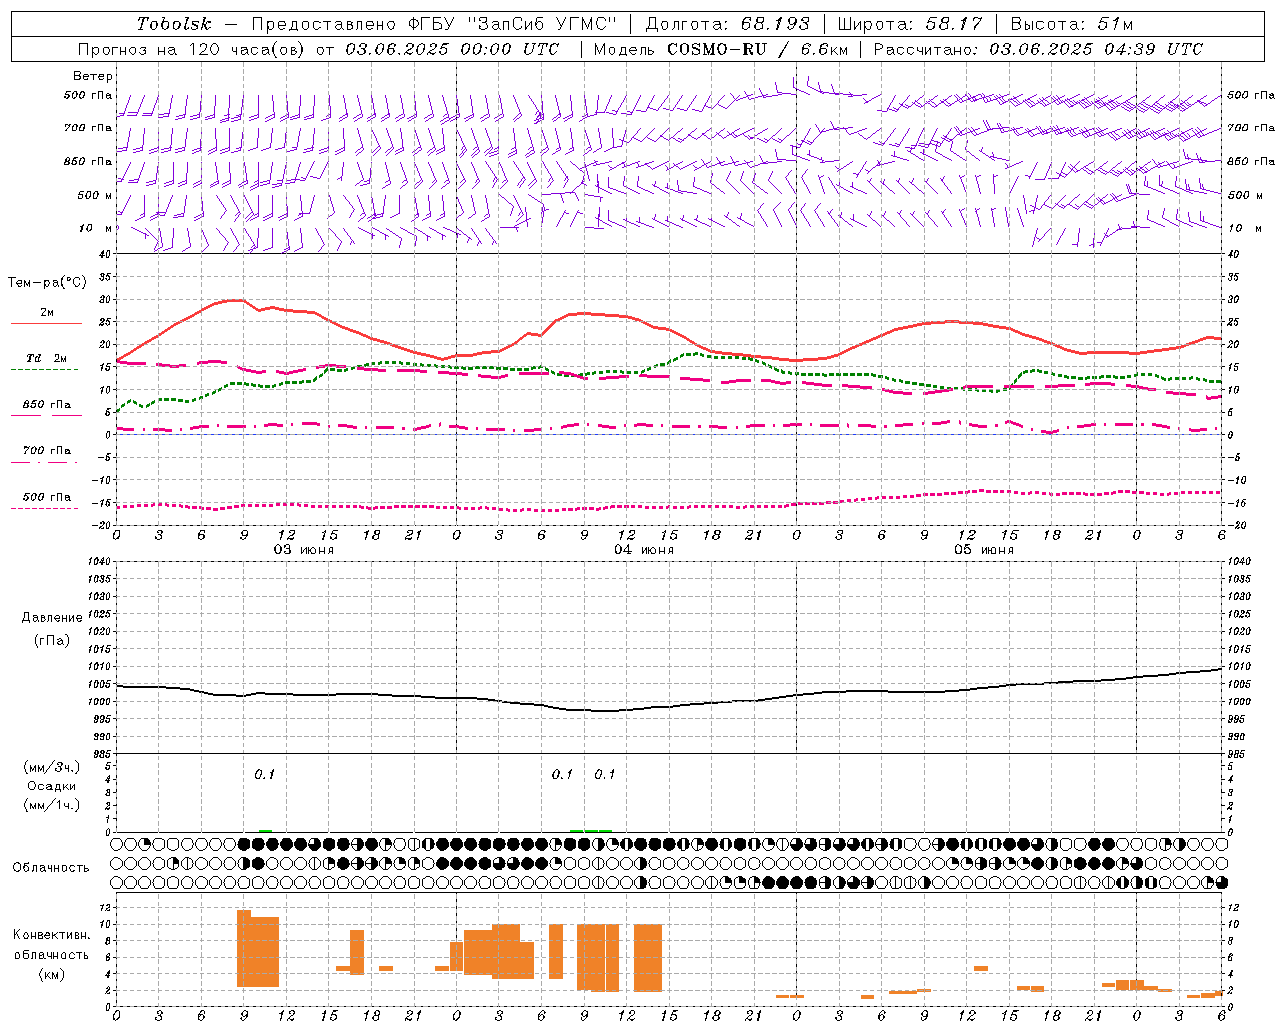Click the station name "Tobolsk" in the header
The image size is (1280, 1024).
pos(174,24)
